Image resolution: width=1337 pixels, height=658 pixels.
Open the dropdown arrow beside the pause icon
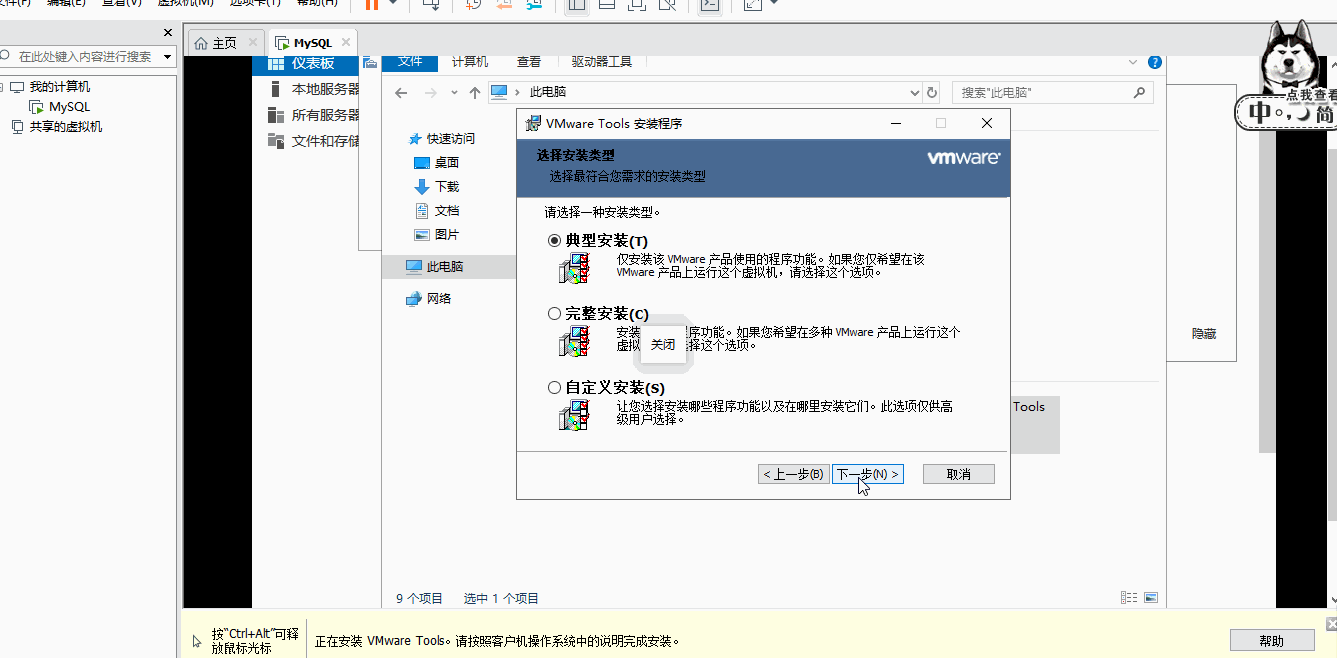[x=392, y=3]
